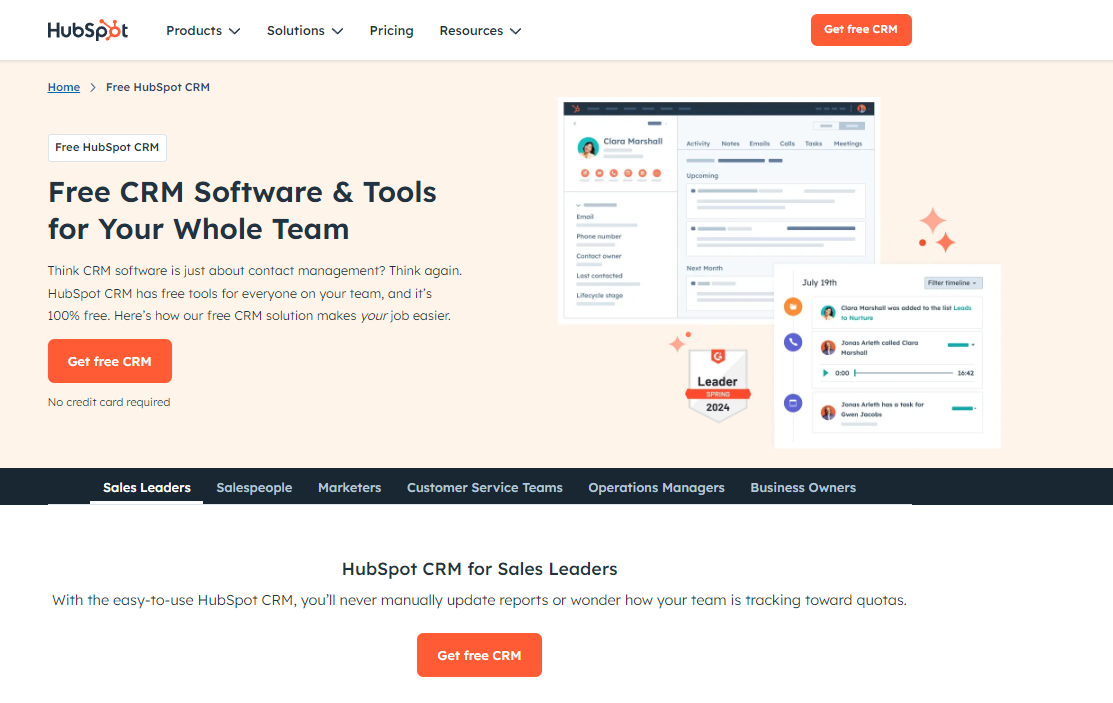
Task: Click the Lifecycle stage field label
Action: point(599,295)
